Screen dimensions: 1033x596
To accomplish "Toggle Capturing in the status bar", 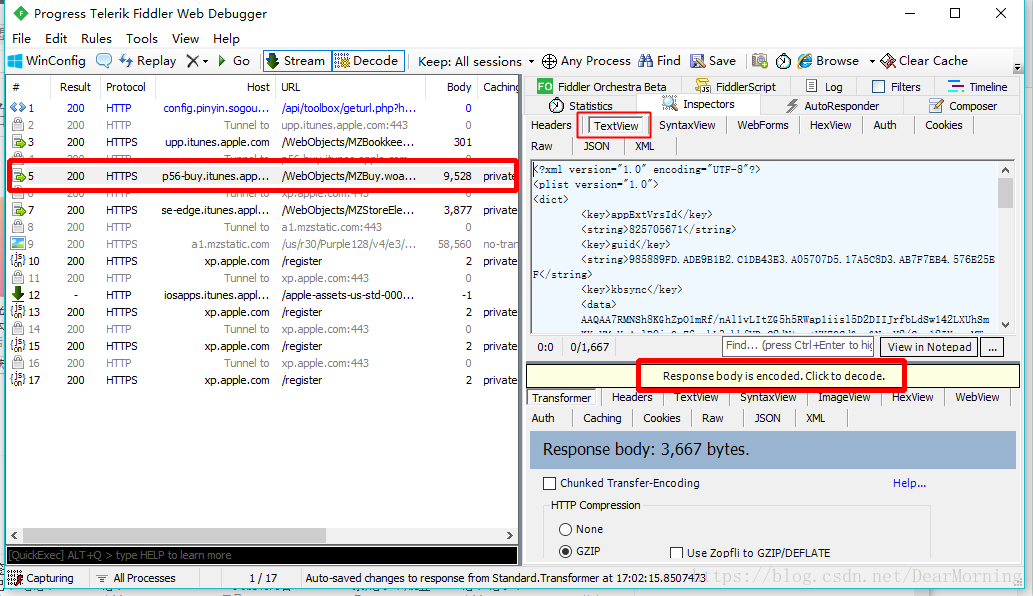I will pyautogui.click(x=41, y=578).
